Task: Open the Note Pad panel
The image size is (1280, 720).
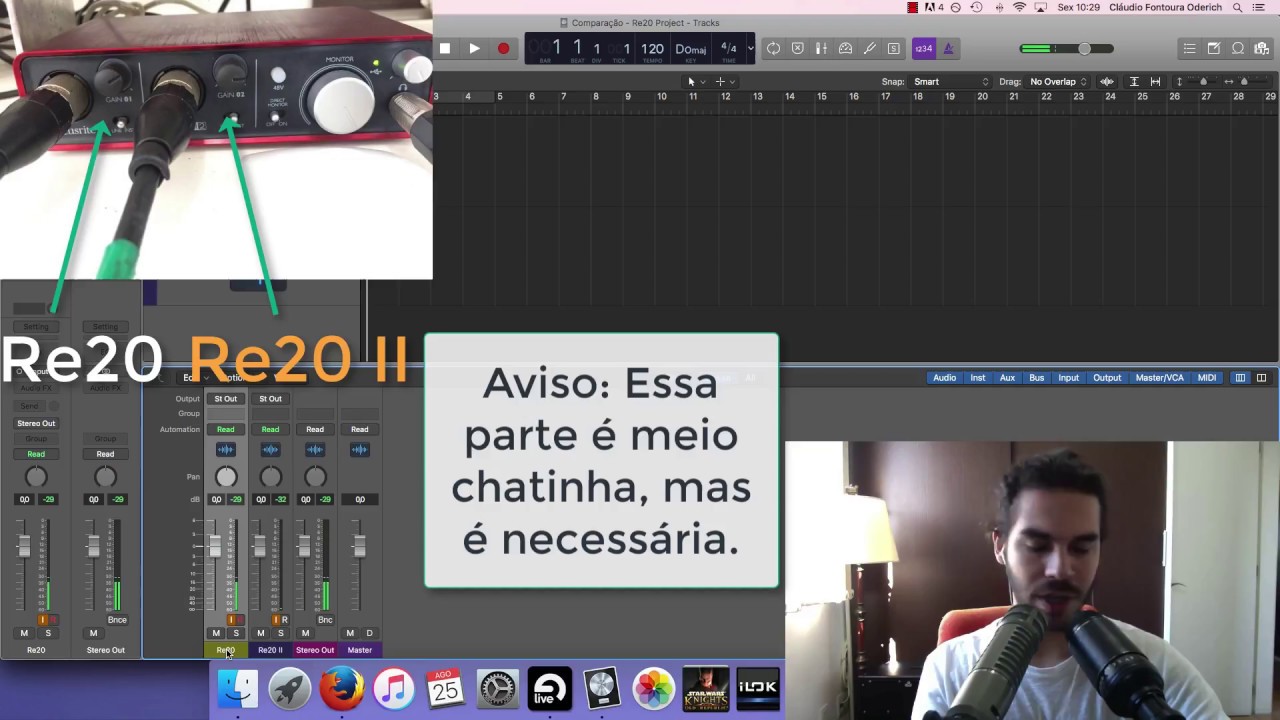Action: [1213, 48]
